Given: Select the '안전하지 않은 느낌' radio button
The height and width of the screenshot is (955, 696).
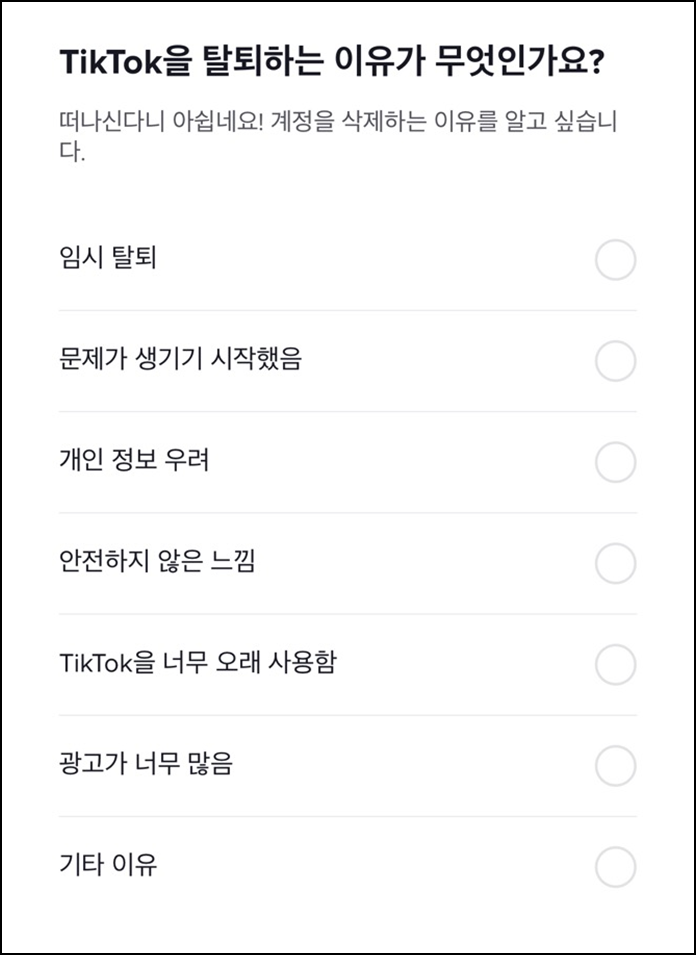Looking at the screenshot, I should tap(615, 560).
